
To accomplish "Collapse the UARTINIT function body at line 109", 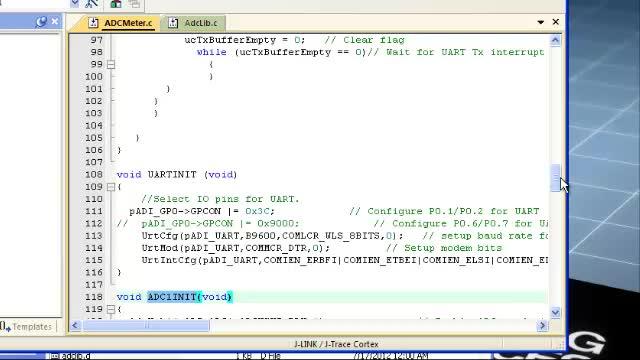I will [x=111, y=187].
